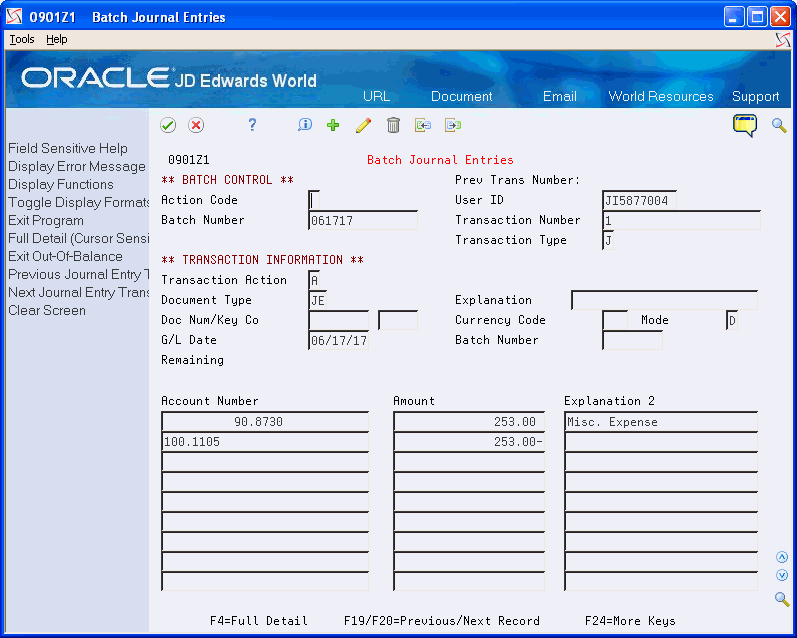This screenshot has width=797, height=638.
Task: Open the URL banner link
Action: (x=377, y=97)
